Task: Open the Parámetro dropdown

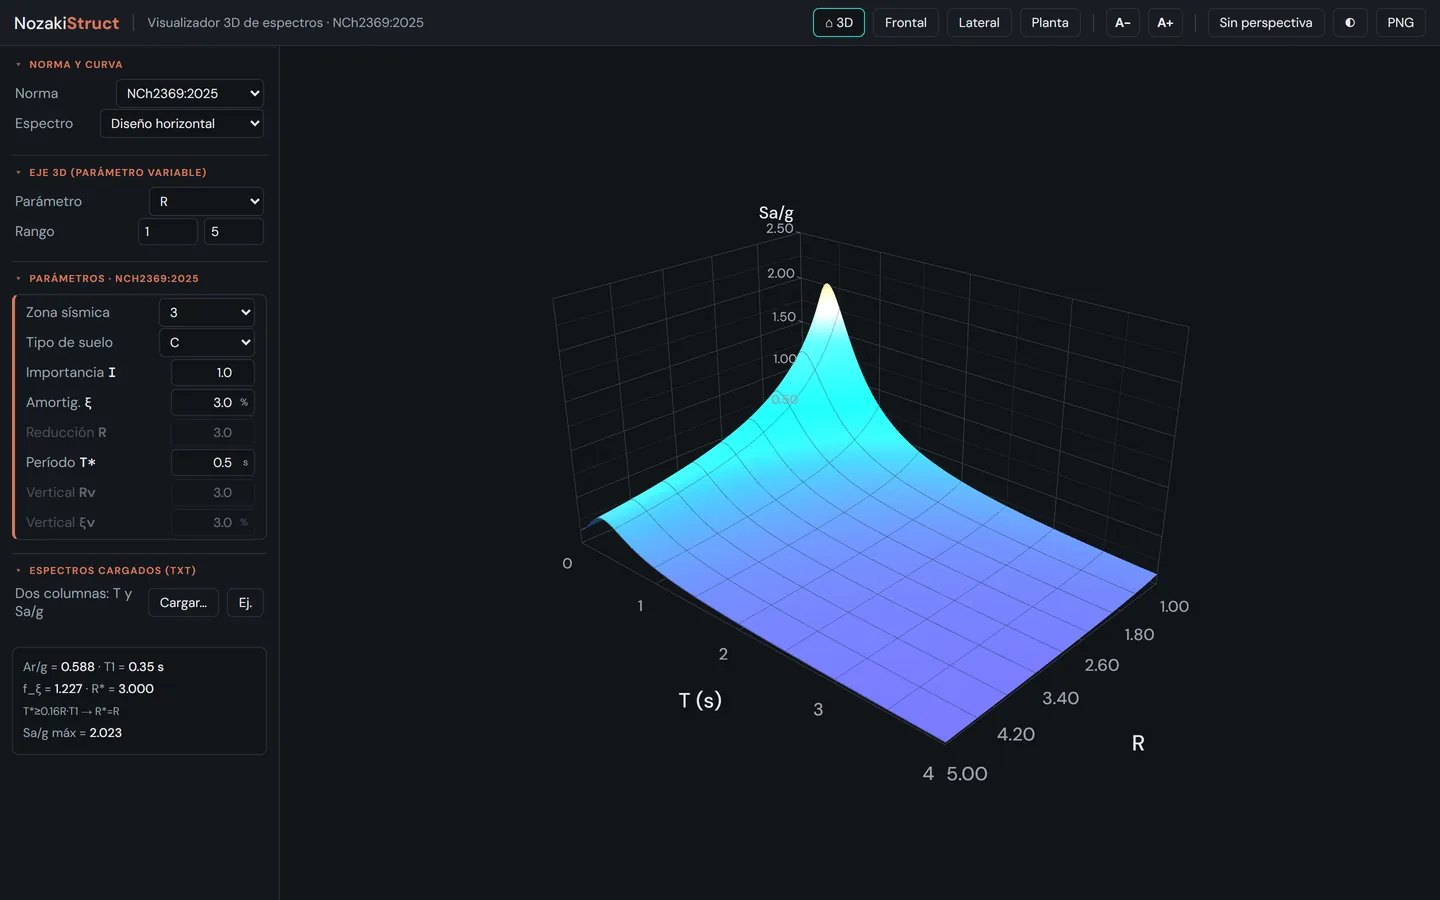Action: point(206,201)
